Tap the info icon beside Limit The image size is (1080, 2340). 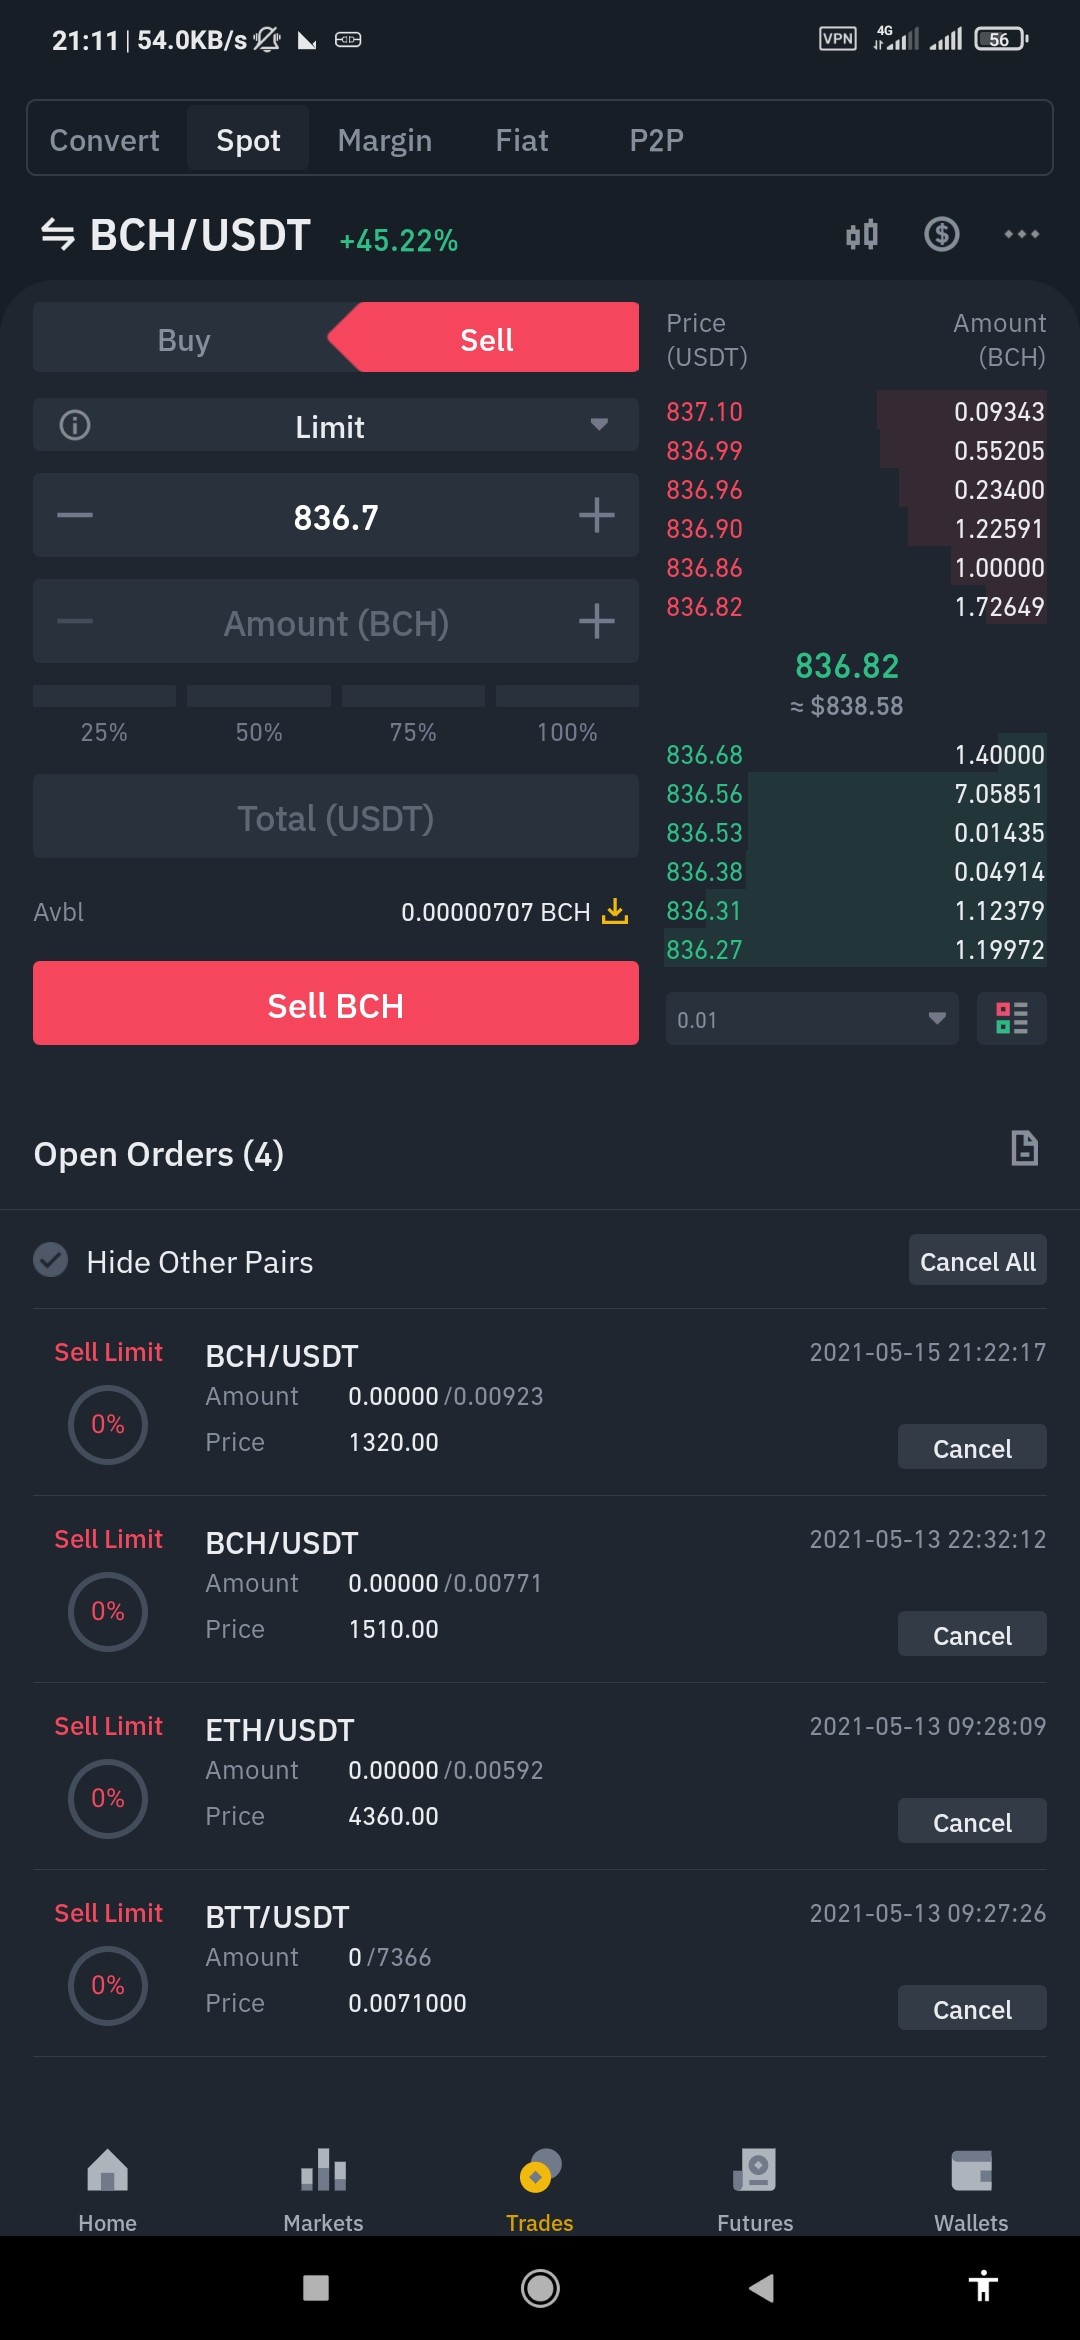pyautogui.click(x=75, y=425)
